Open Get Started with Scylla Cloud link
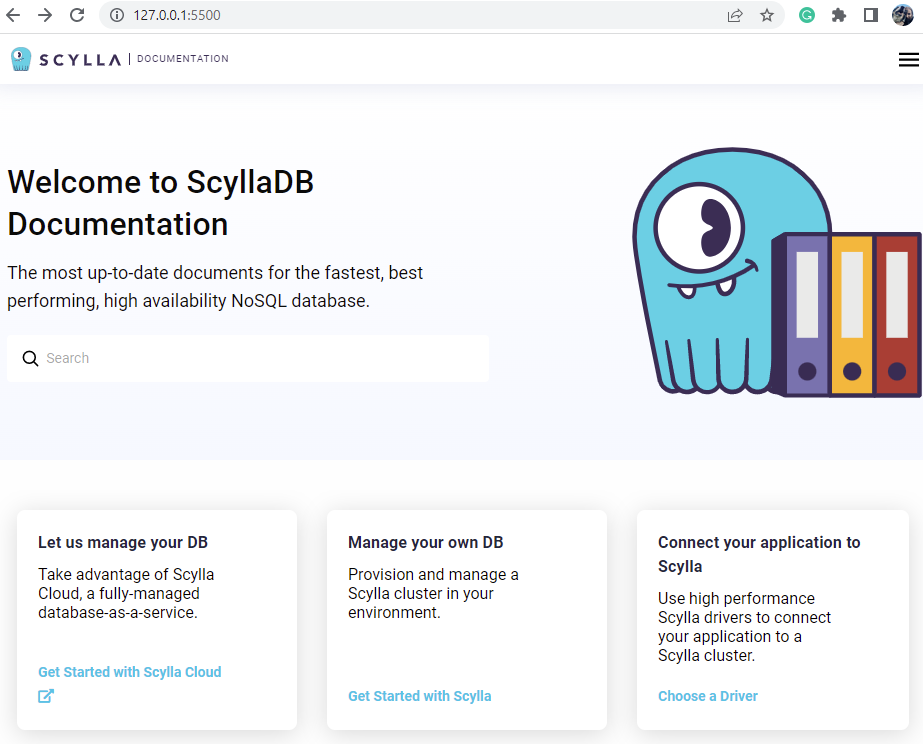 pos(130,672)
